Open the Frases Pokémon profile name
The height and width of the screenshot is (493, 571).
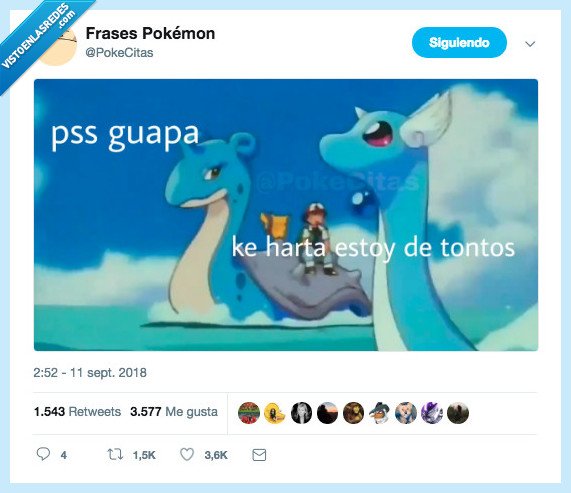point(150,33)
